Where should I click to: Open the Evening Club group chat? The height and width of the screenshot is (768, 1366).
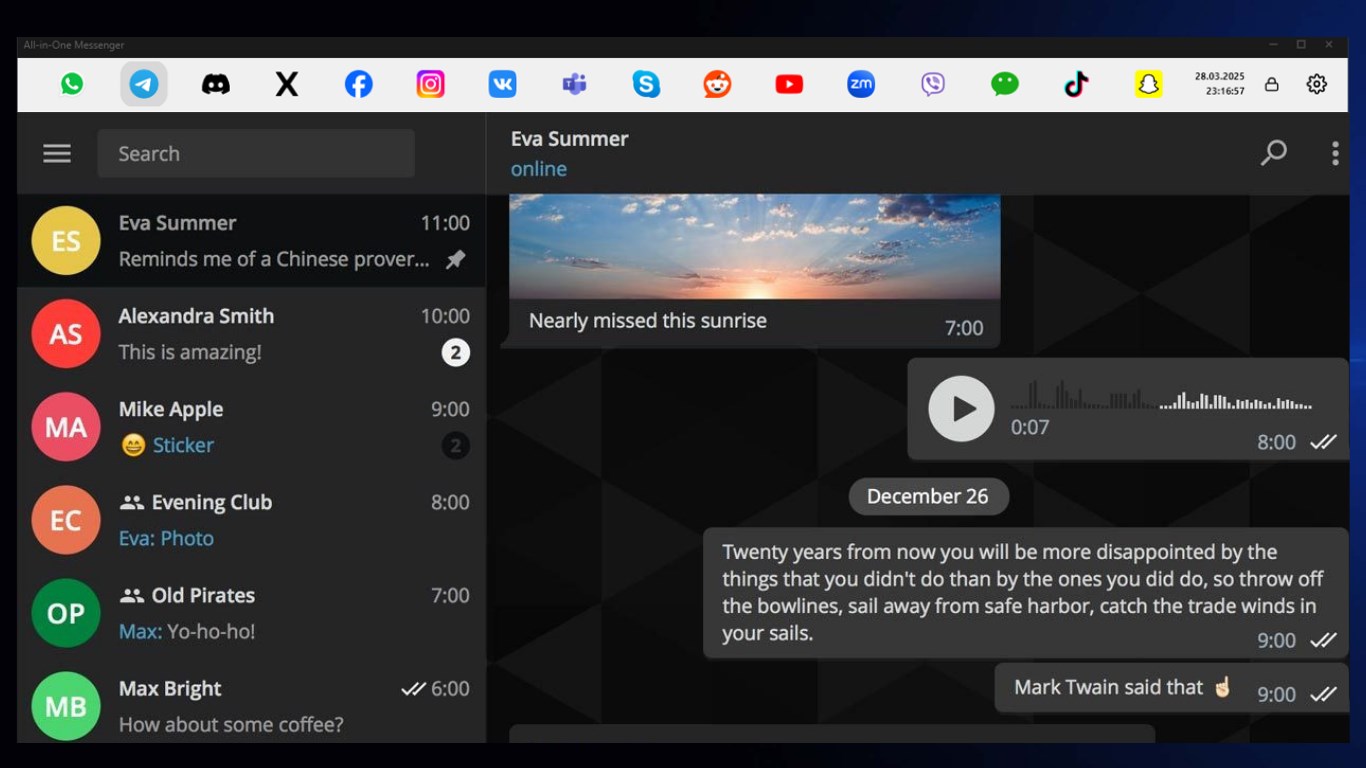pyautogui.click(x=250, y=519)
